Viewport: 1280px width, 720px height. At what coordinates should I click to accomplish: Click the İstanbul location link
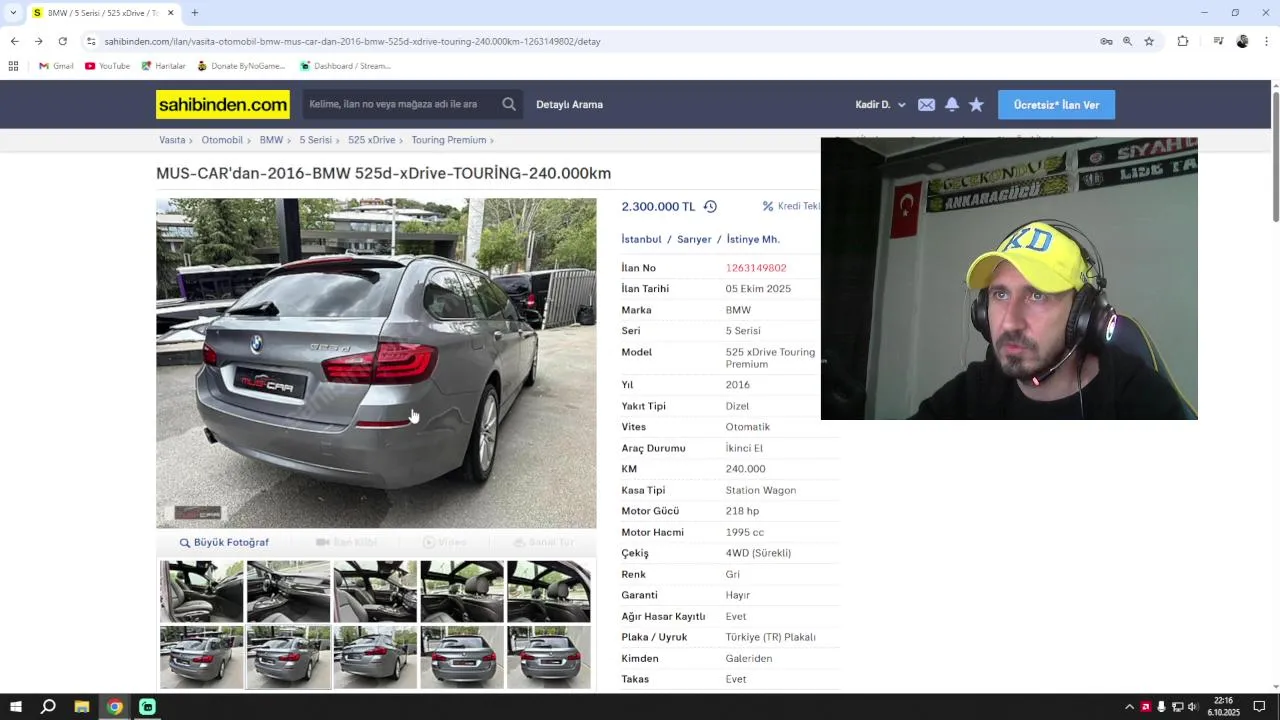(641, 239)
